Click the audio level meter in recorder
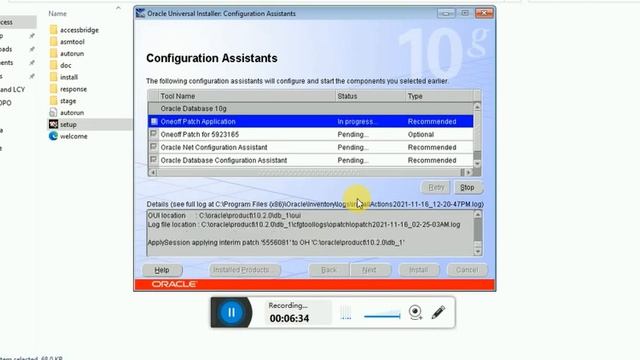The width and height of the screenshot is (640, 360). tap(346, 312)
